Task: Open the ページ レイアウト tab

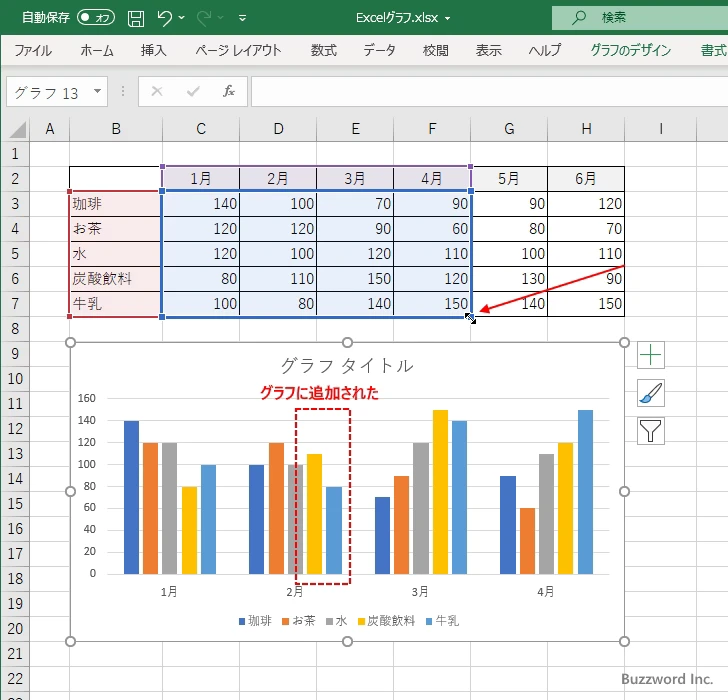Action: 238,50
